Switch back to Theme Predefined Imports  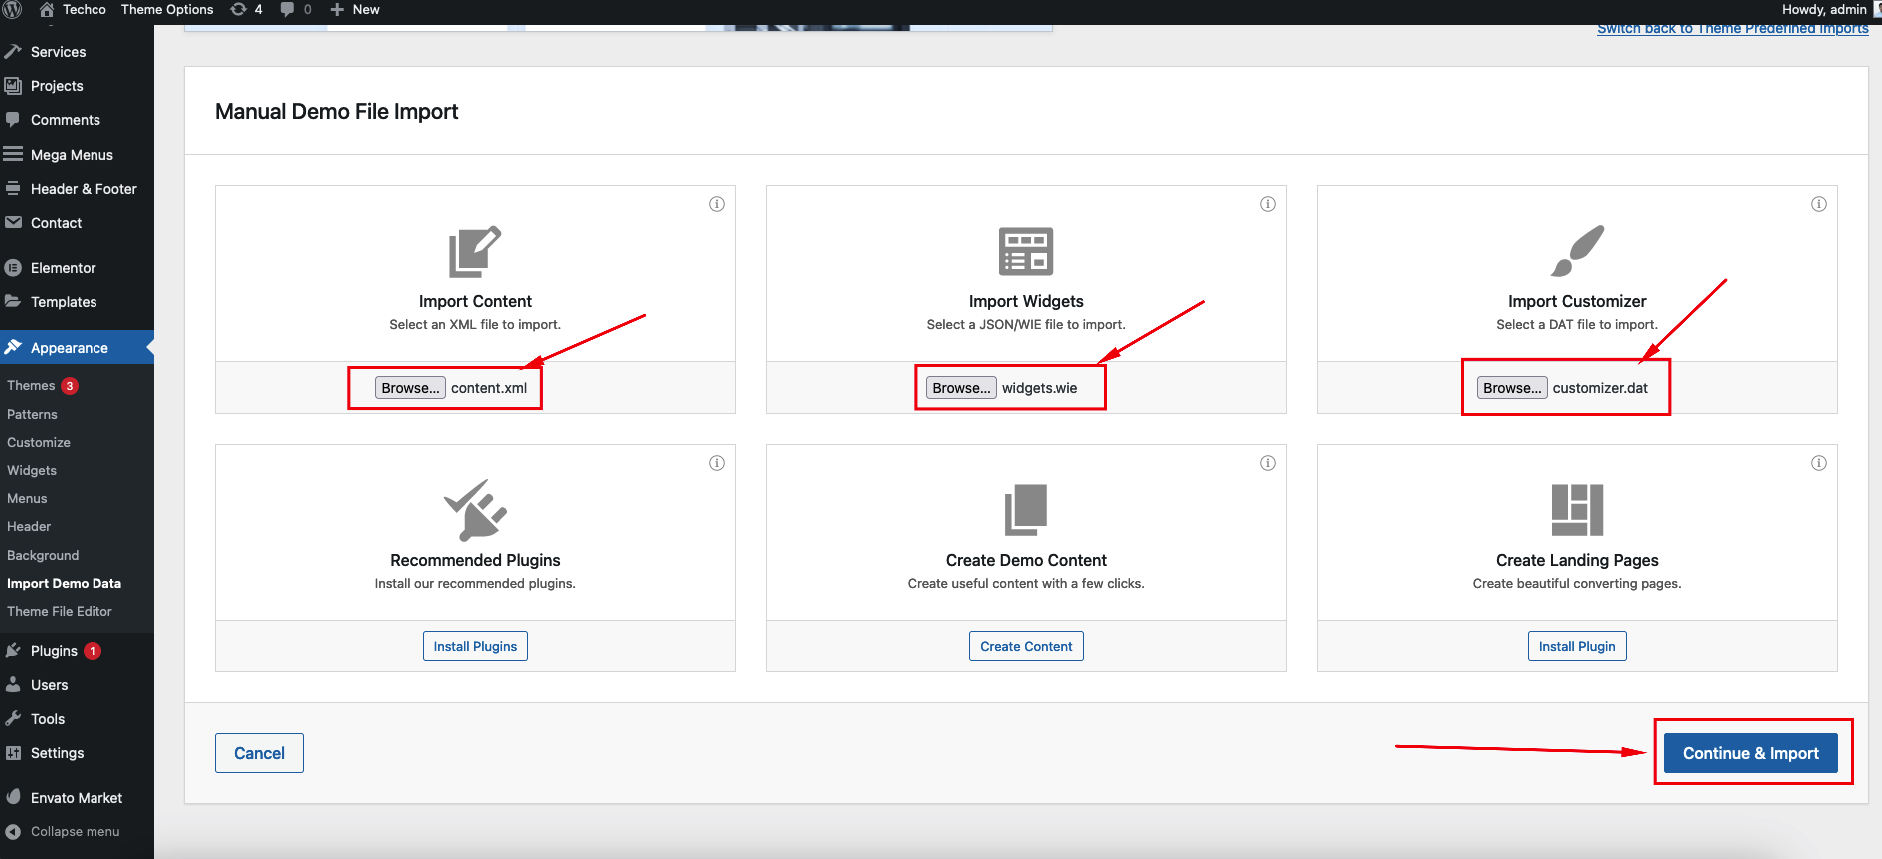pos(1732,29)
